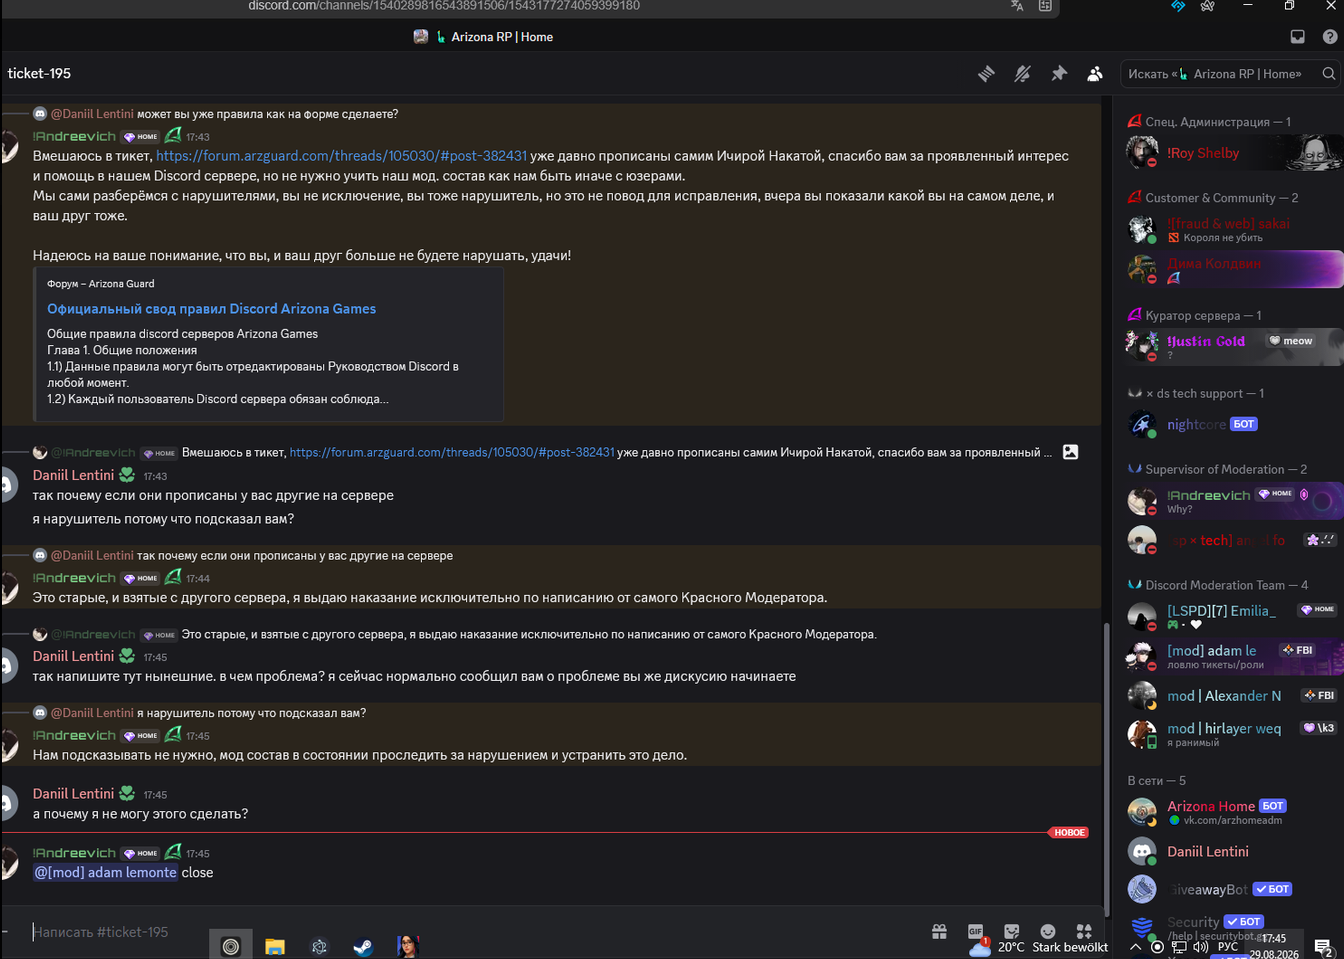Click the character avatar taskbar icon
The image size is (1344, 959).
407,946
